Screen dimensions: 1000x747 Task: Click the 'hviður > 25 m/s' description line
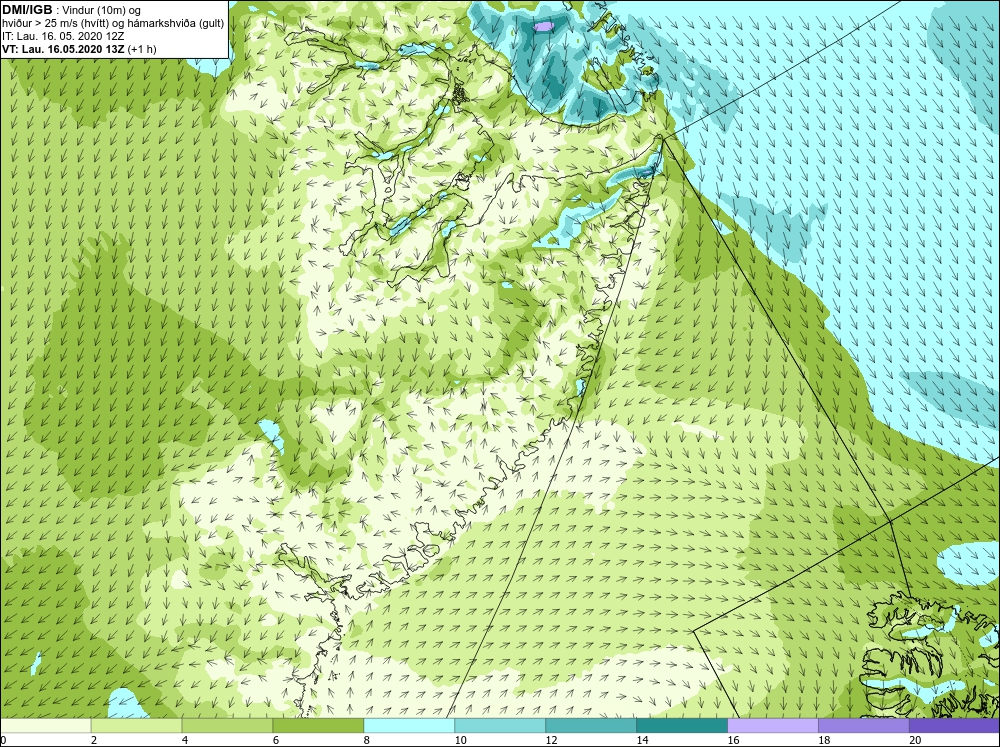pos(113,24)
